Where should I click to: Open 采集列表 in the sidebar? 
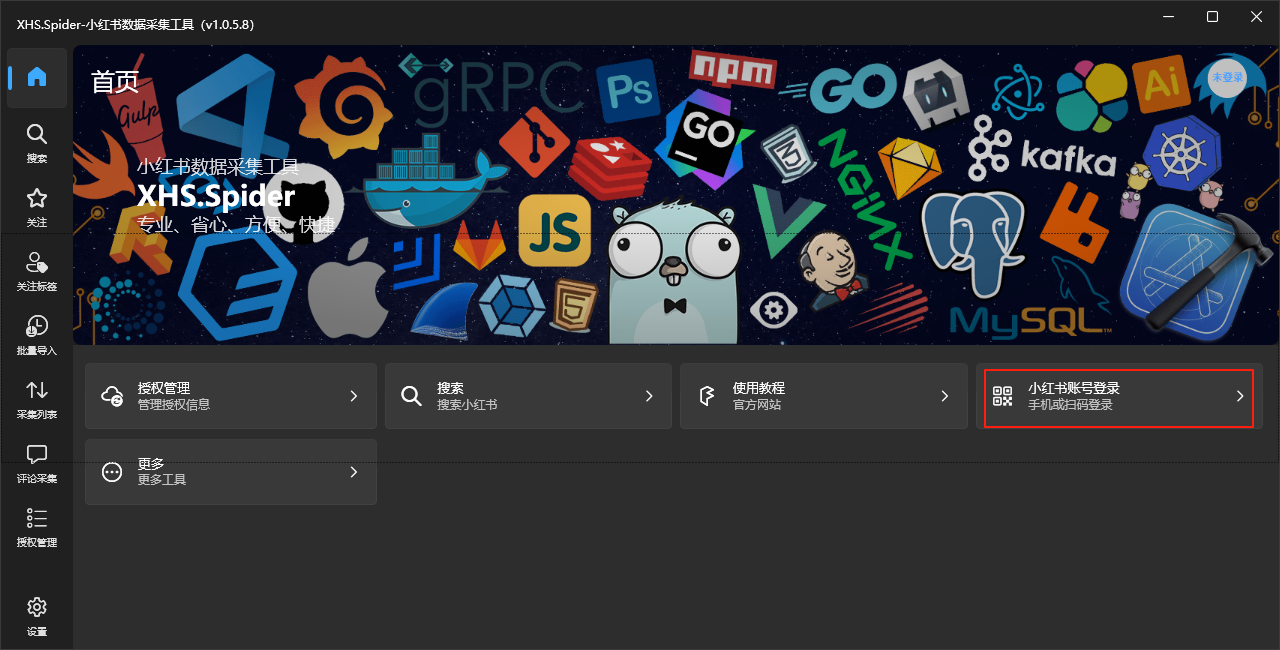coord(37,399)
